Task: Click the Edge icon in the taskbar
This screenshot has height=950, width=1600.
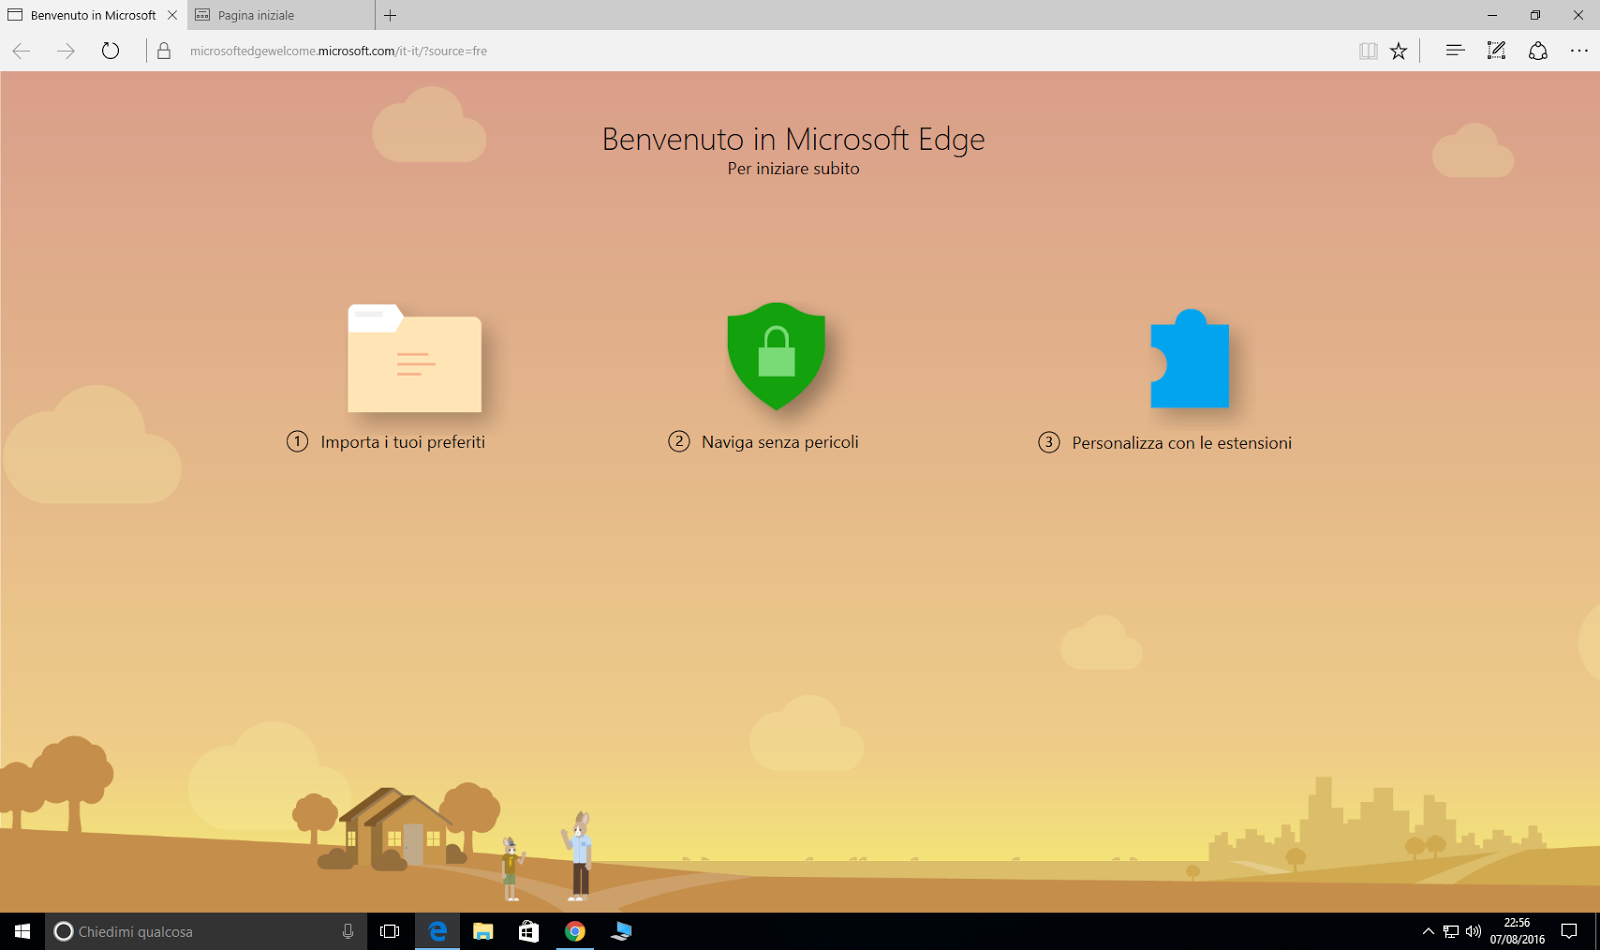Action: [437, 931]
